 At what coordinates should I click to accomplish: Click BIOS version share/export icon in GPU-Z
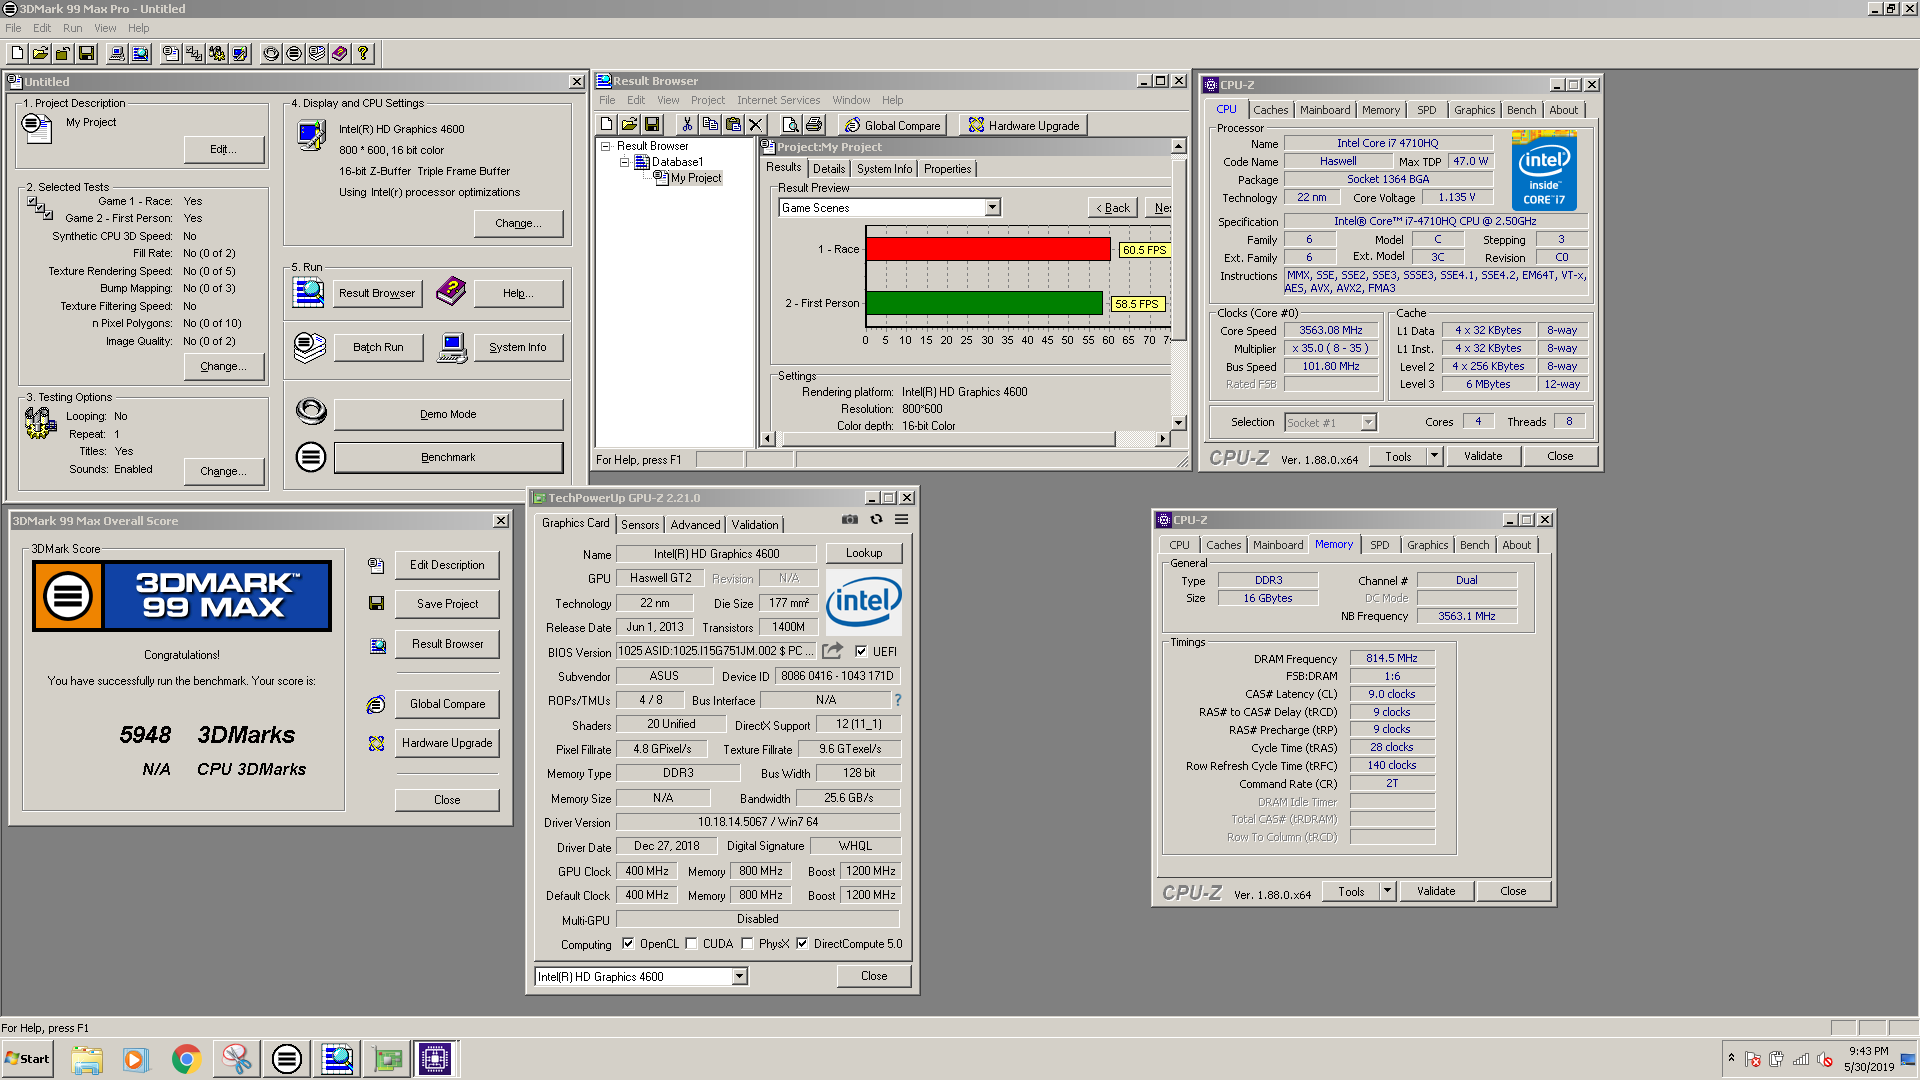[832, 651]
